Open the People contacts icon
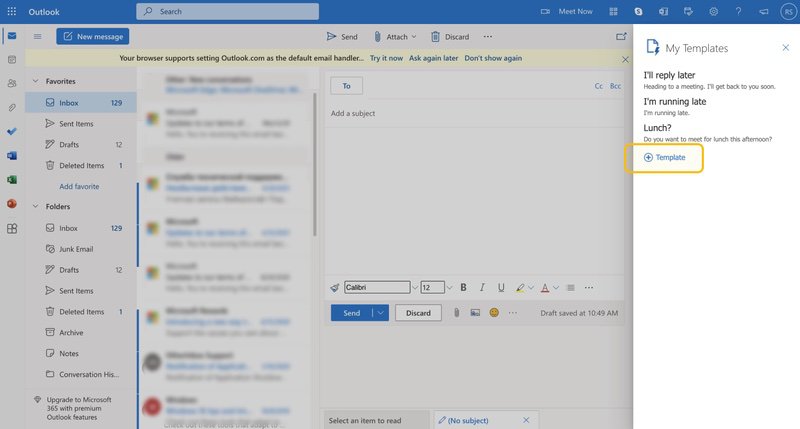The width and height of the screenshot is (800, 429). click(11, 84)
